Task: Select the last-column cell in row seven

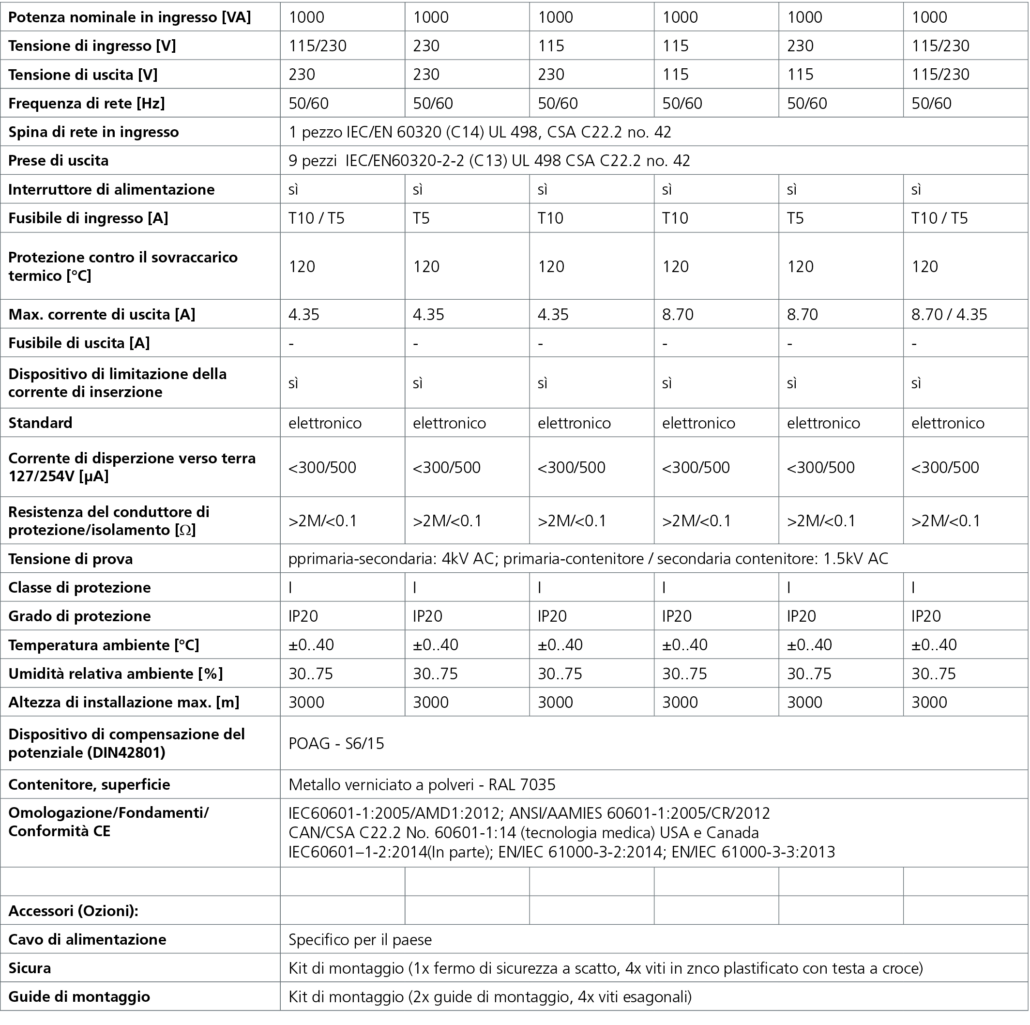Action: [965, 189]
